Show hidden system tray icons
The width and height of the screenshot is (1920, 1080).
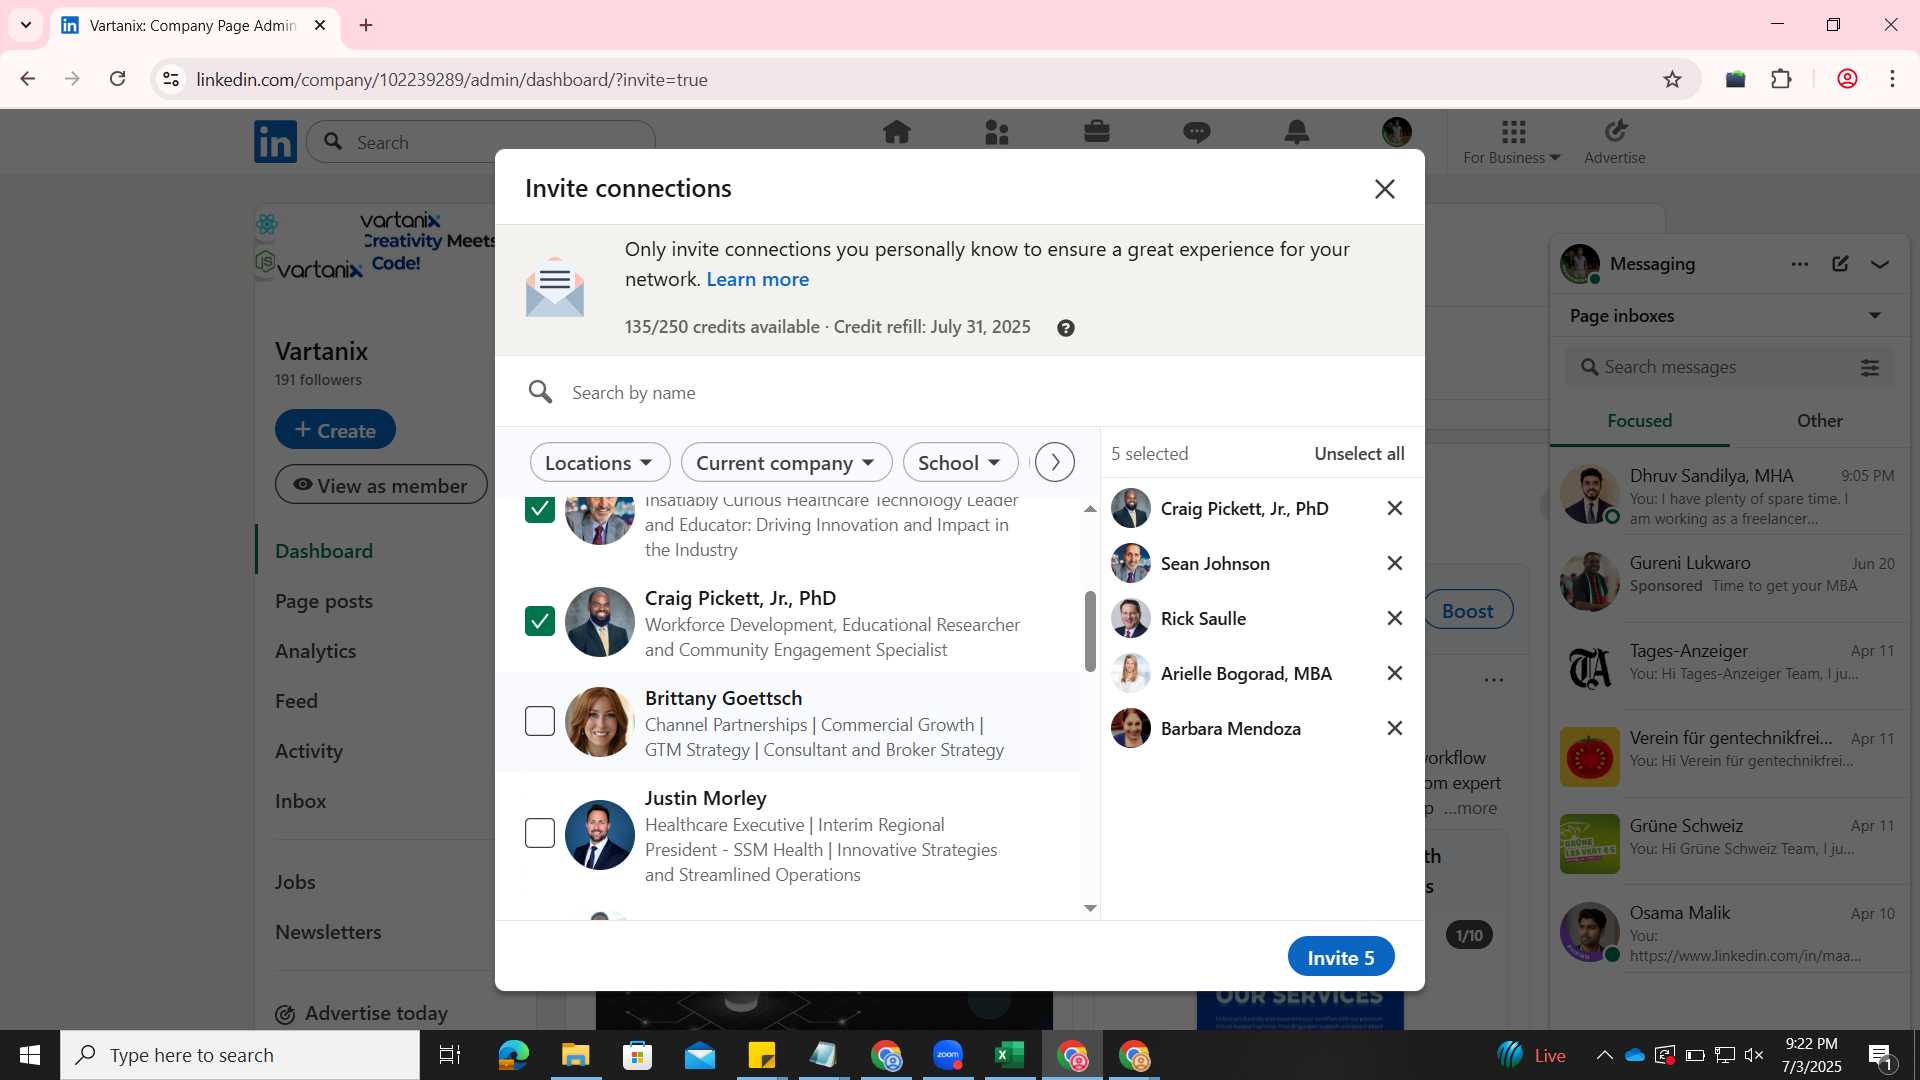click(x=1604, y=1055)
